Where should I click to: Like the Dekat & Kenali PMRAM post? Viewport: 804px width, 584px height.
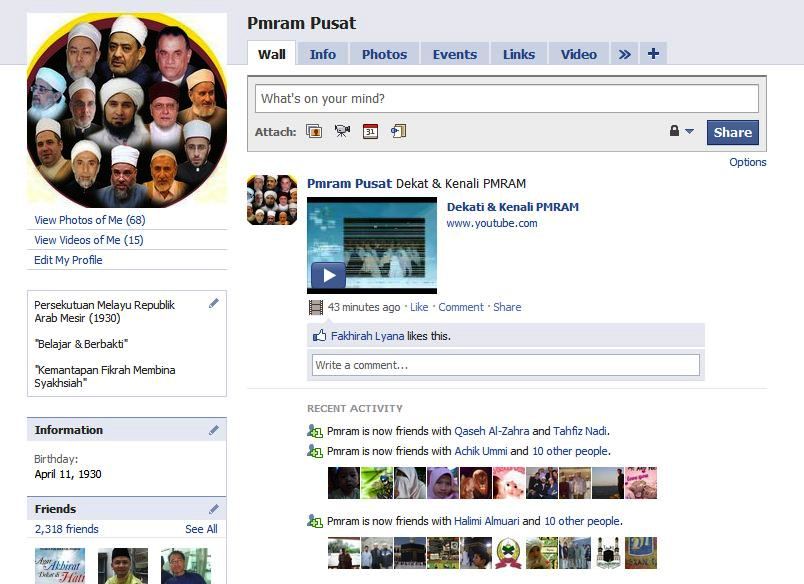(419, 307)
